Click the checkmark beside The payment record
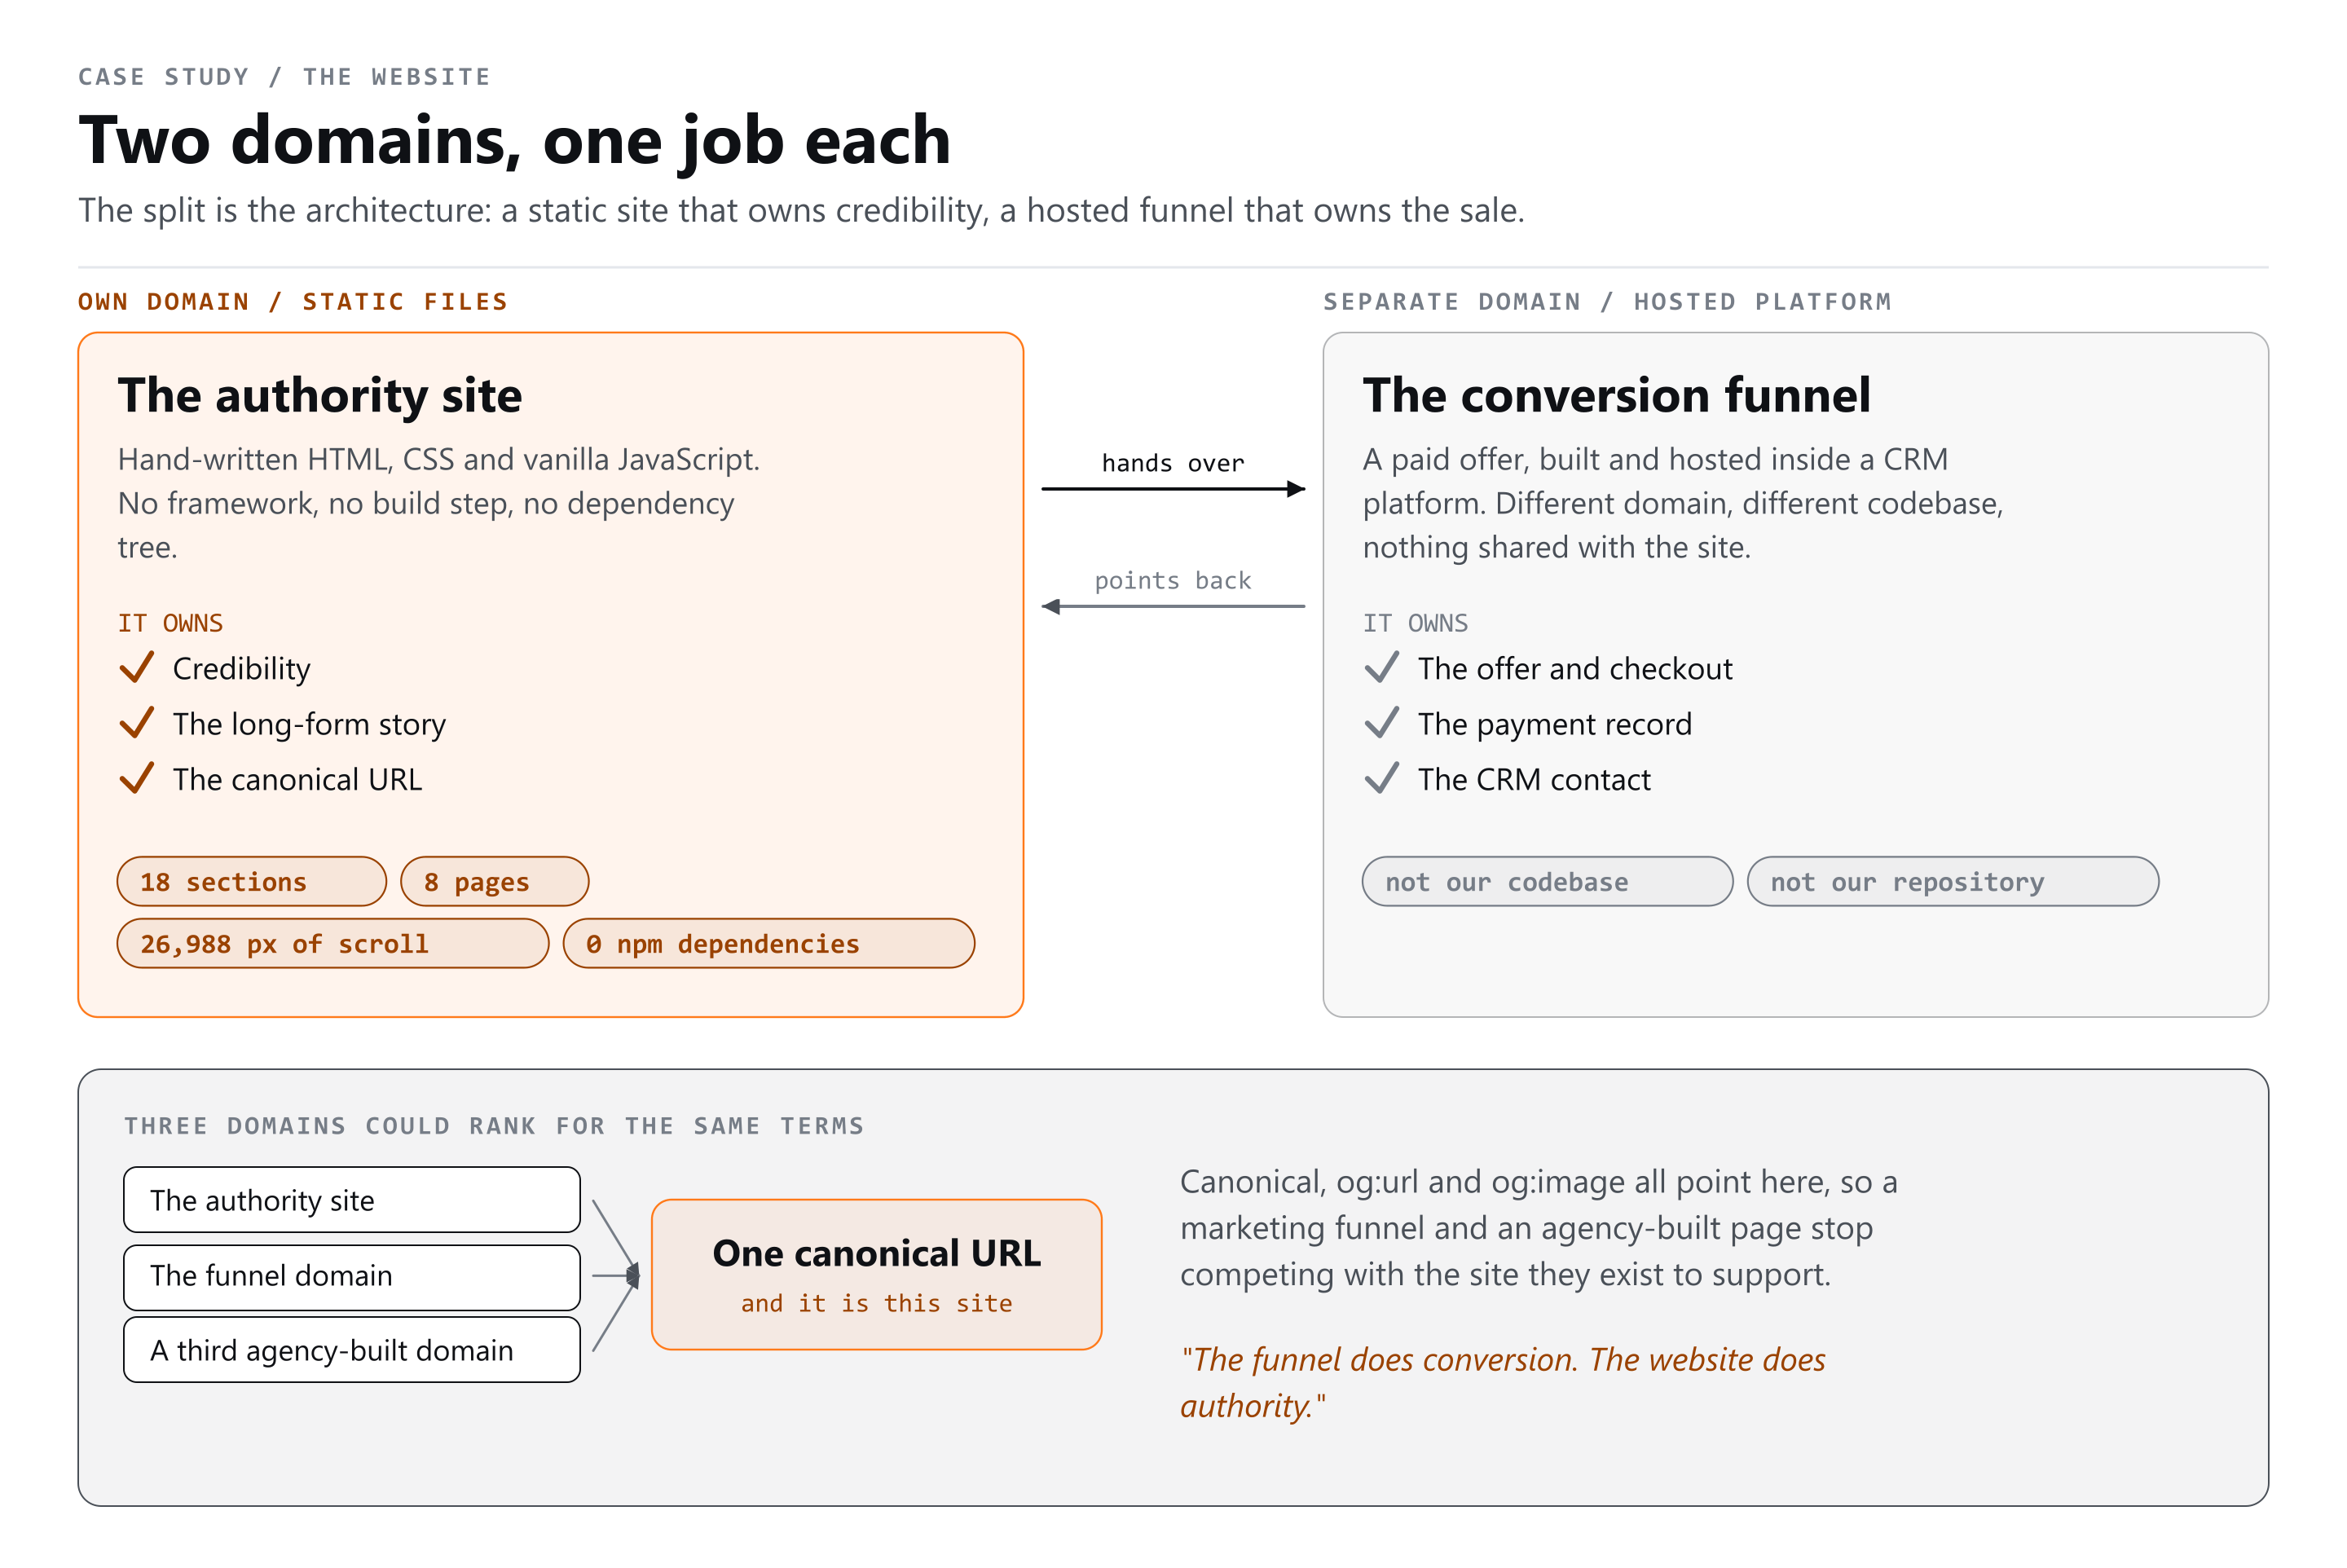 click(1381, 723)
